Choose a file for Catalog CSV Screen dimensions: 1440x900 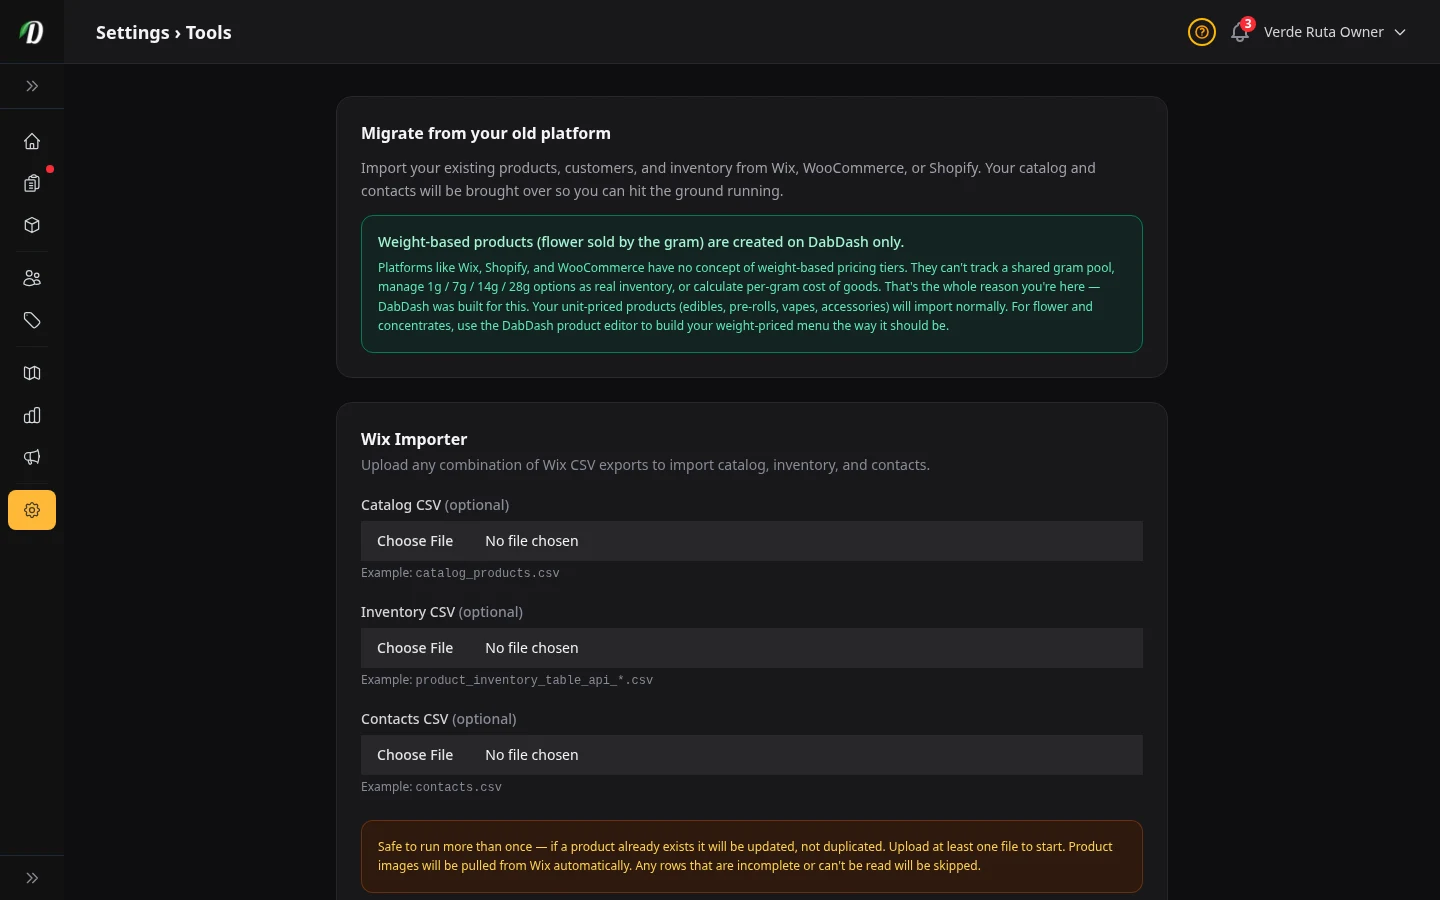(415, 541)
